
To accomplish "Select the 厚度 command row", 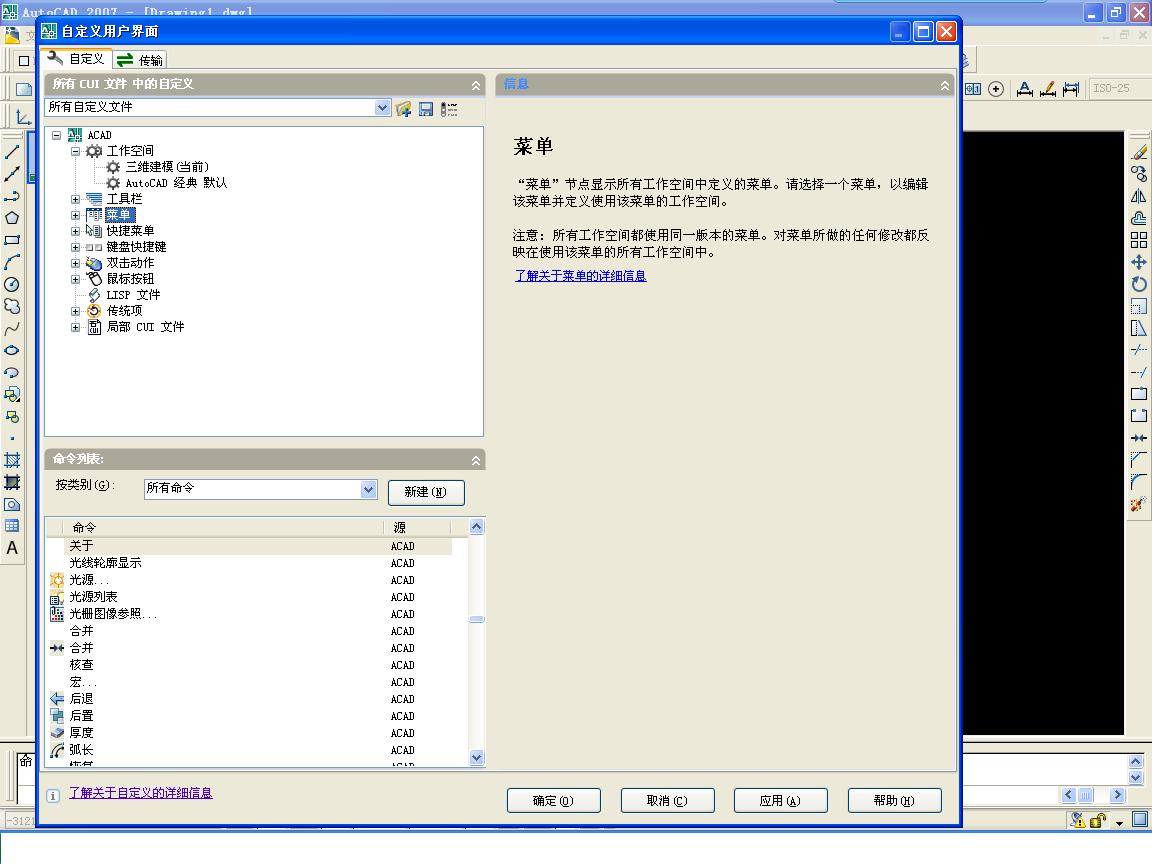I will click(250, 733).
